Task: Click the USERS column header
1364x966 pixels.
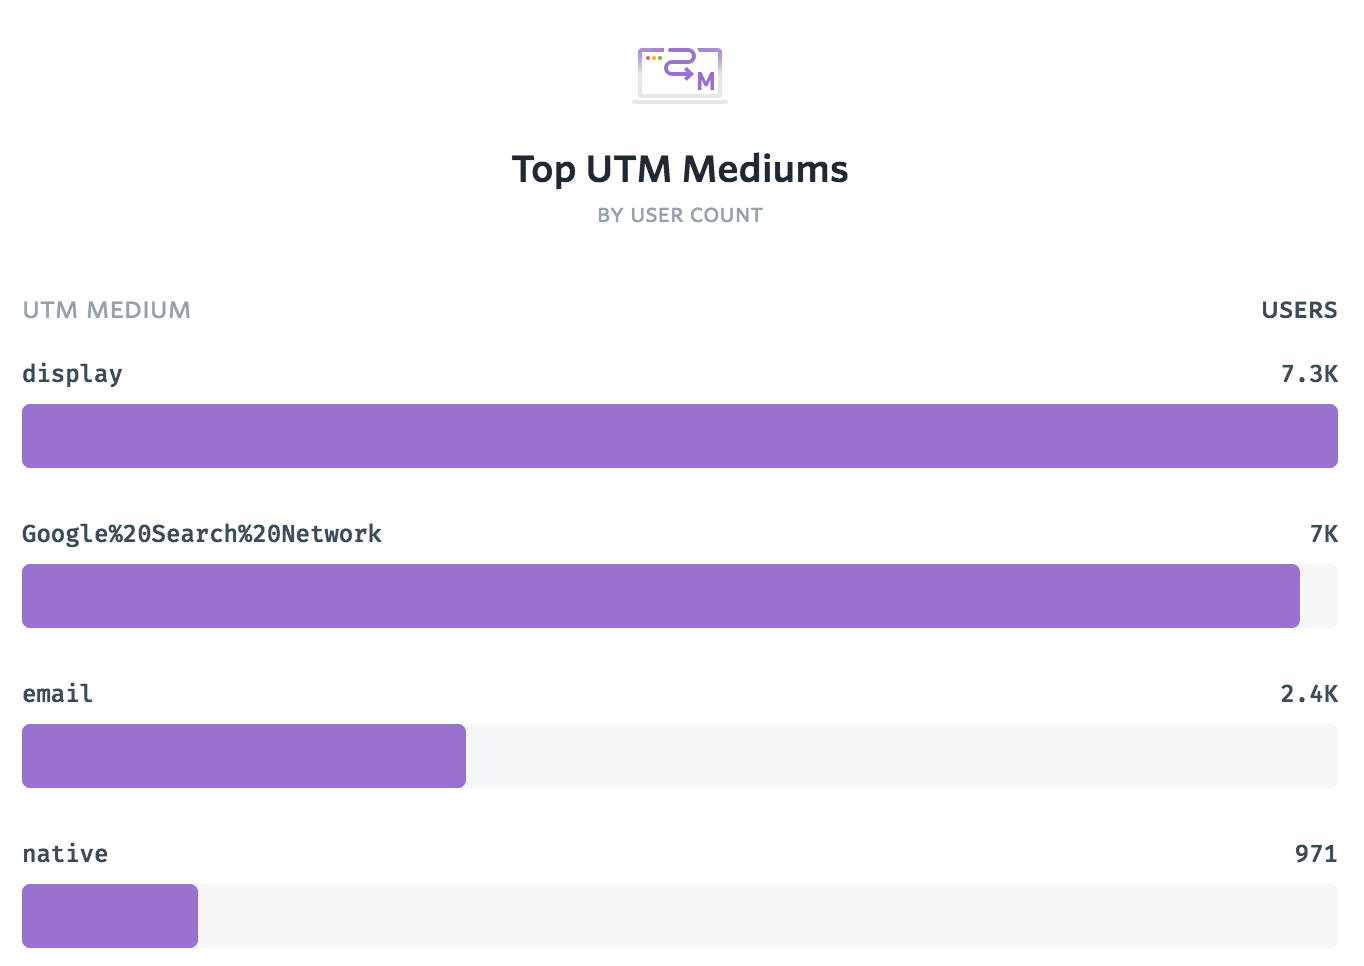Action: 1299,310
